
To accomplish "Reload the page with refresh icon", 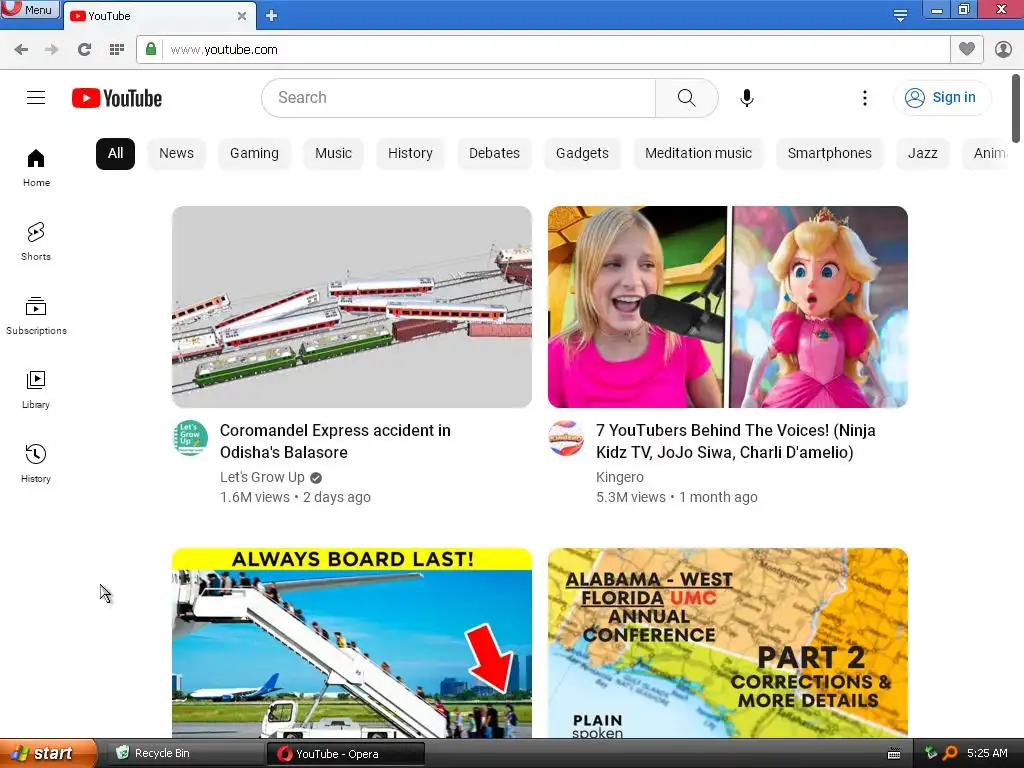I will click(x=84, y=50).
